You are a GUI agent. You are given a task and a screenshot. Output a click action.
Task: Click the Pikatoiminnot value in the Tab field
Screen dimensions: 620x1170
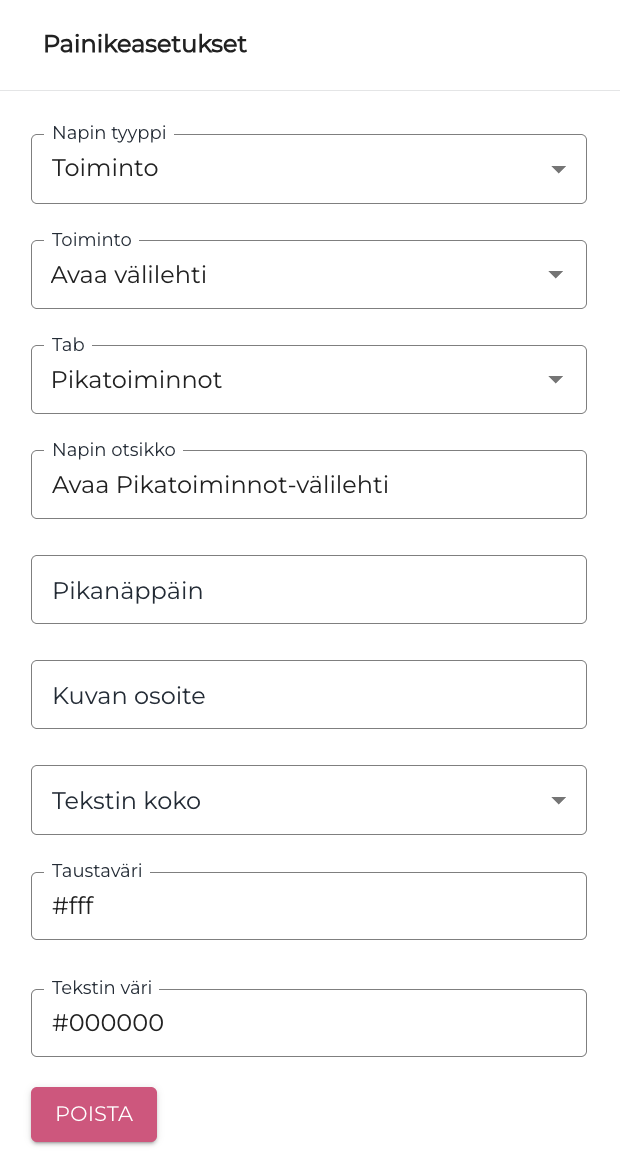[x=137, y=379]
